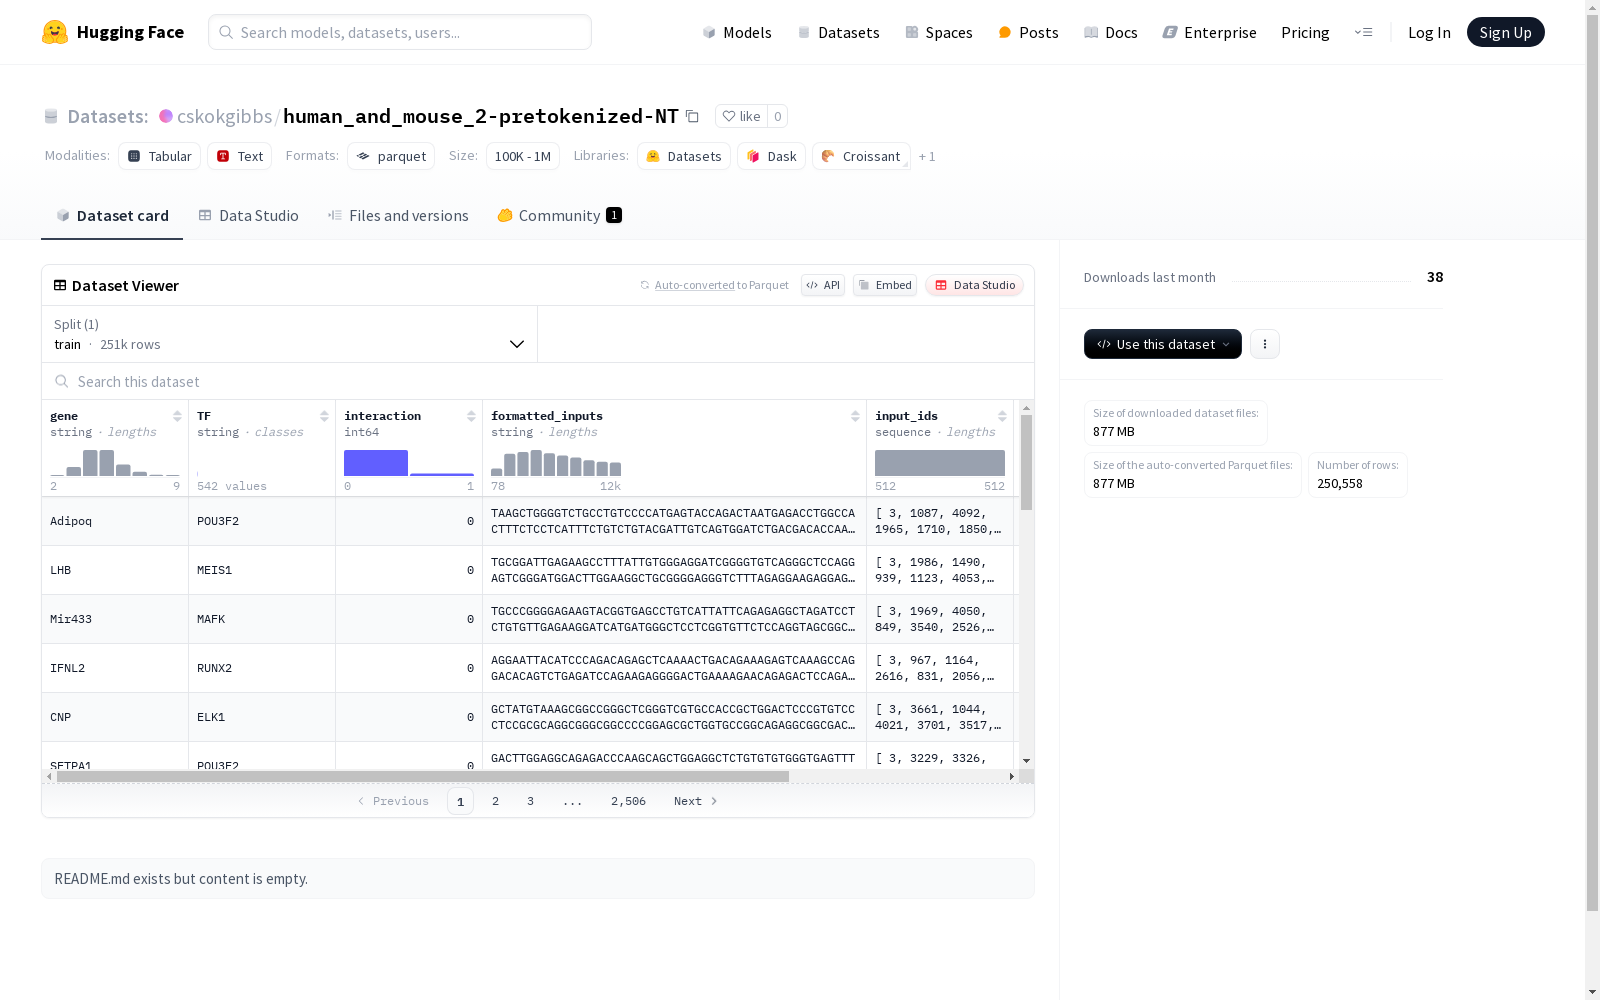Viewport: 1600px width, 1000px height.
Task: Click the main search models input
Action: tap(400, 32)
